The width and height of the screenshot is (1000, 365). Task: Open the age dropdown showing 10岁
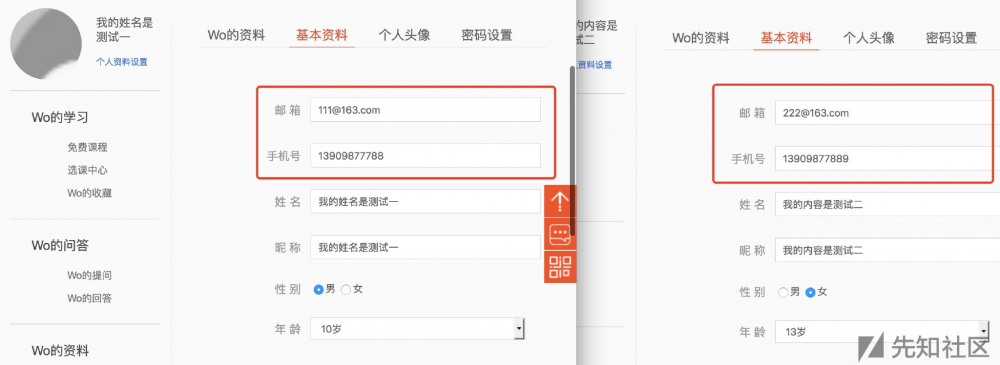(x=417, y=329)
